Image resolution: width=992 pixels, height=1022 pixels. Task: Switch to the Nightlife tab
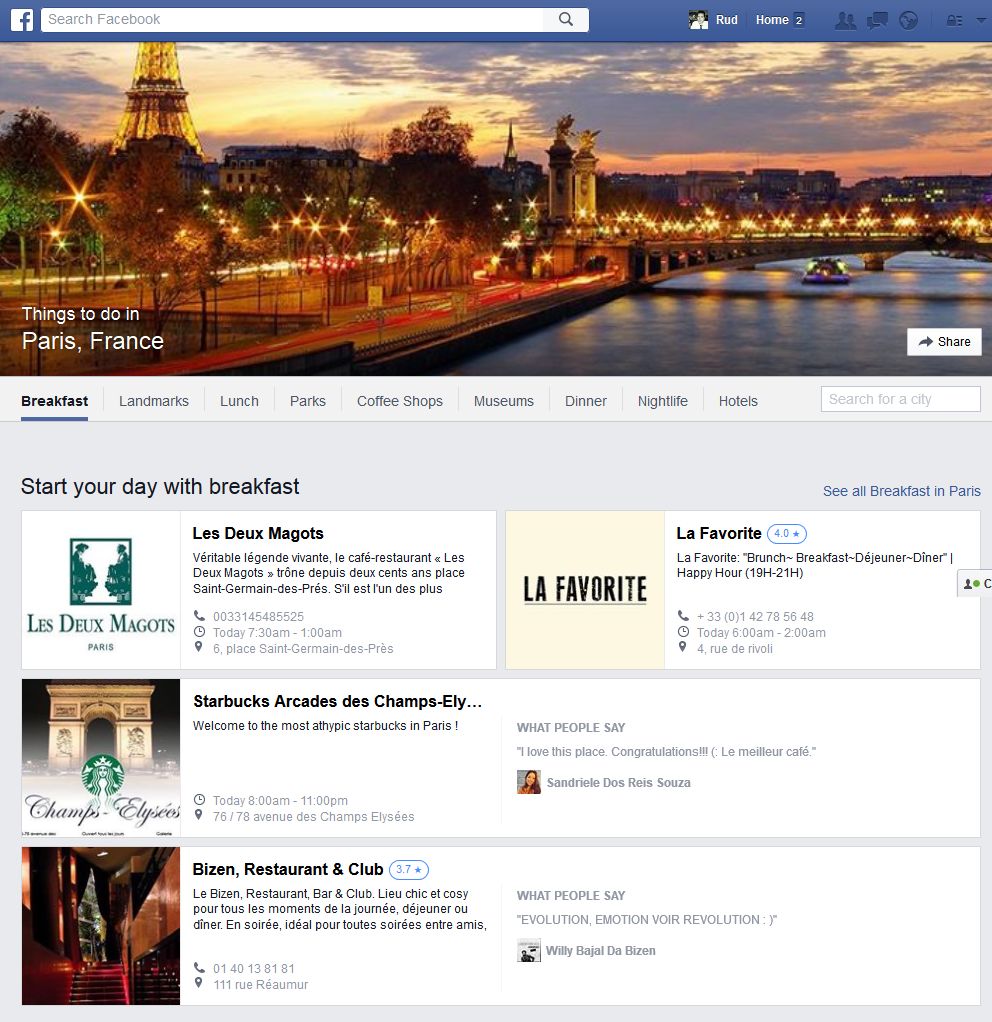[662, 401]
